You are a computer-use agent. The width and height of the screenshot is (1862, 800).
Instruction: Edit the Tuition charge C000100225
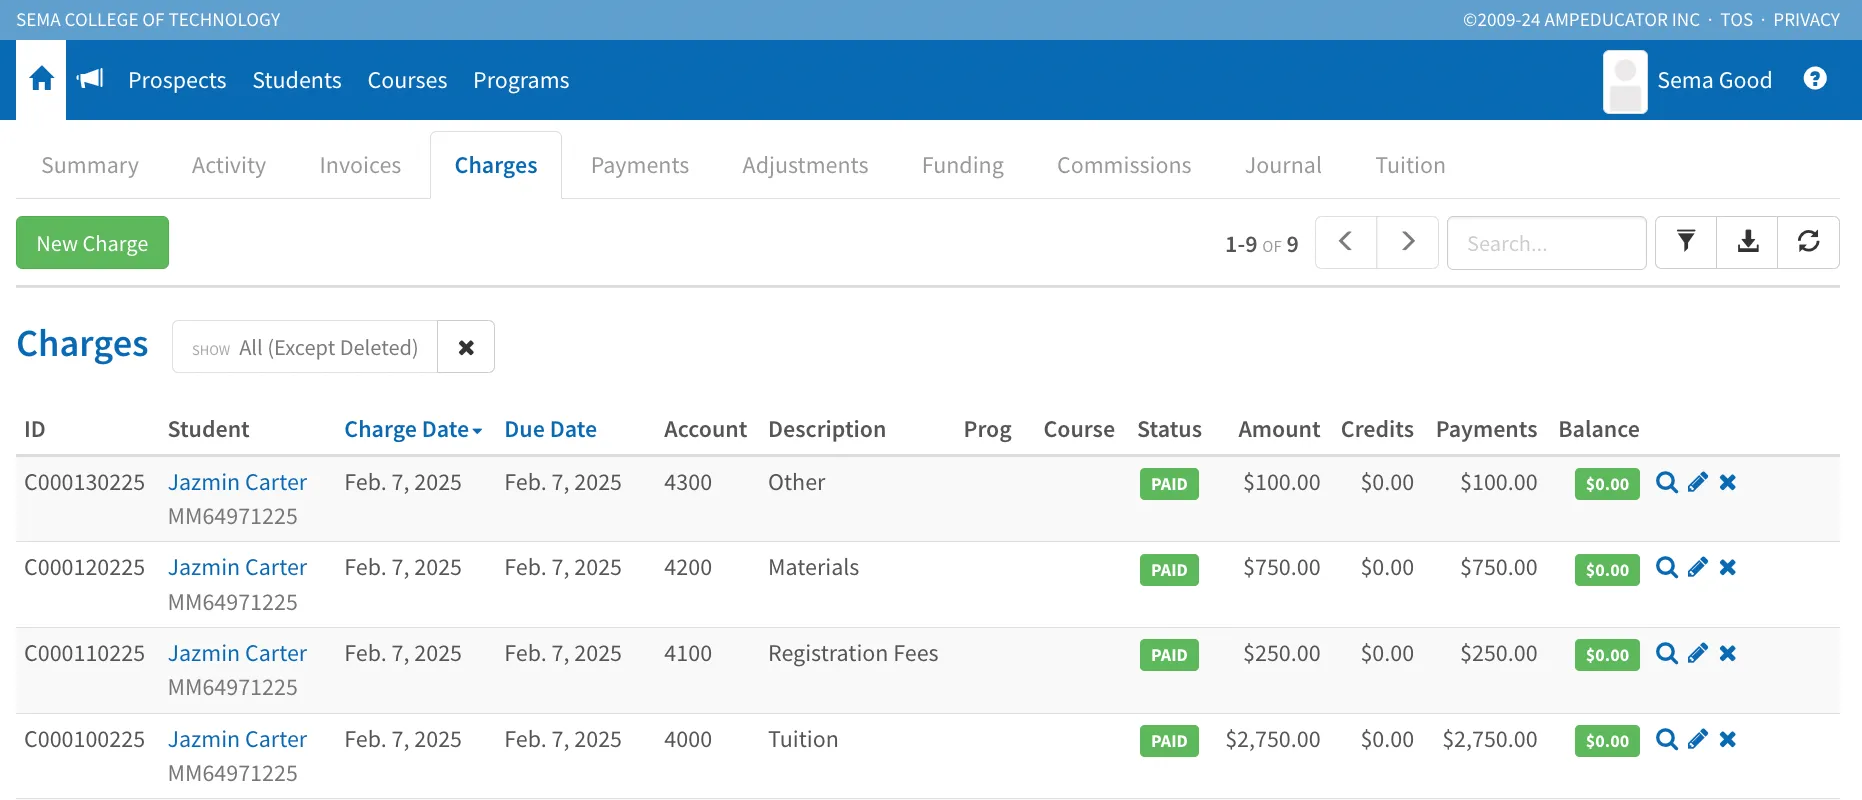click(1698, 740)
